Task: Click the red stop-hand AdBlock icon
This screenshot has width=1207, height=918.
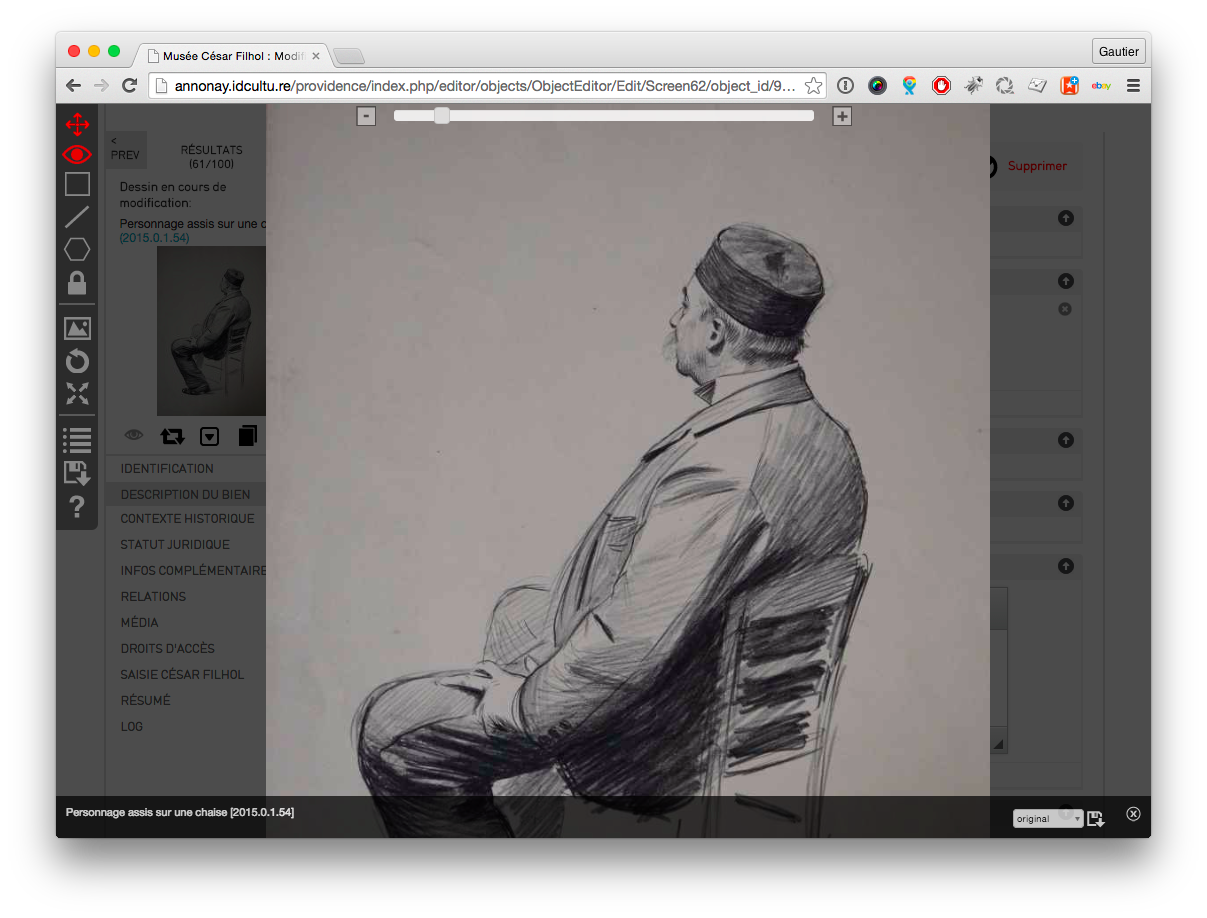Action: [941, 86]
